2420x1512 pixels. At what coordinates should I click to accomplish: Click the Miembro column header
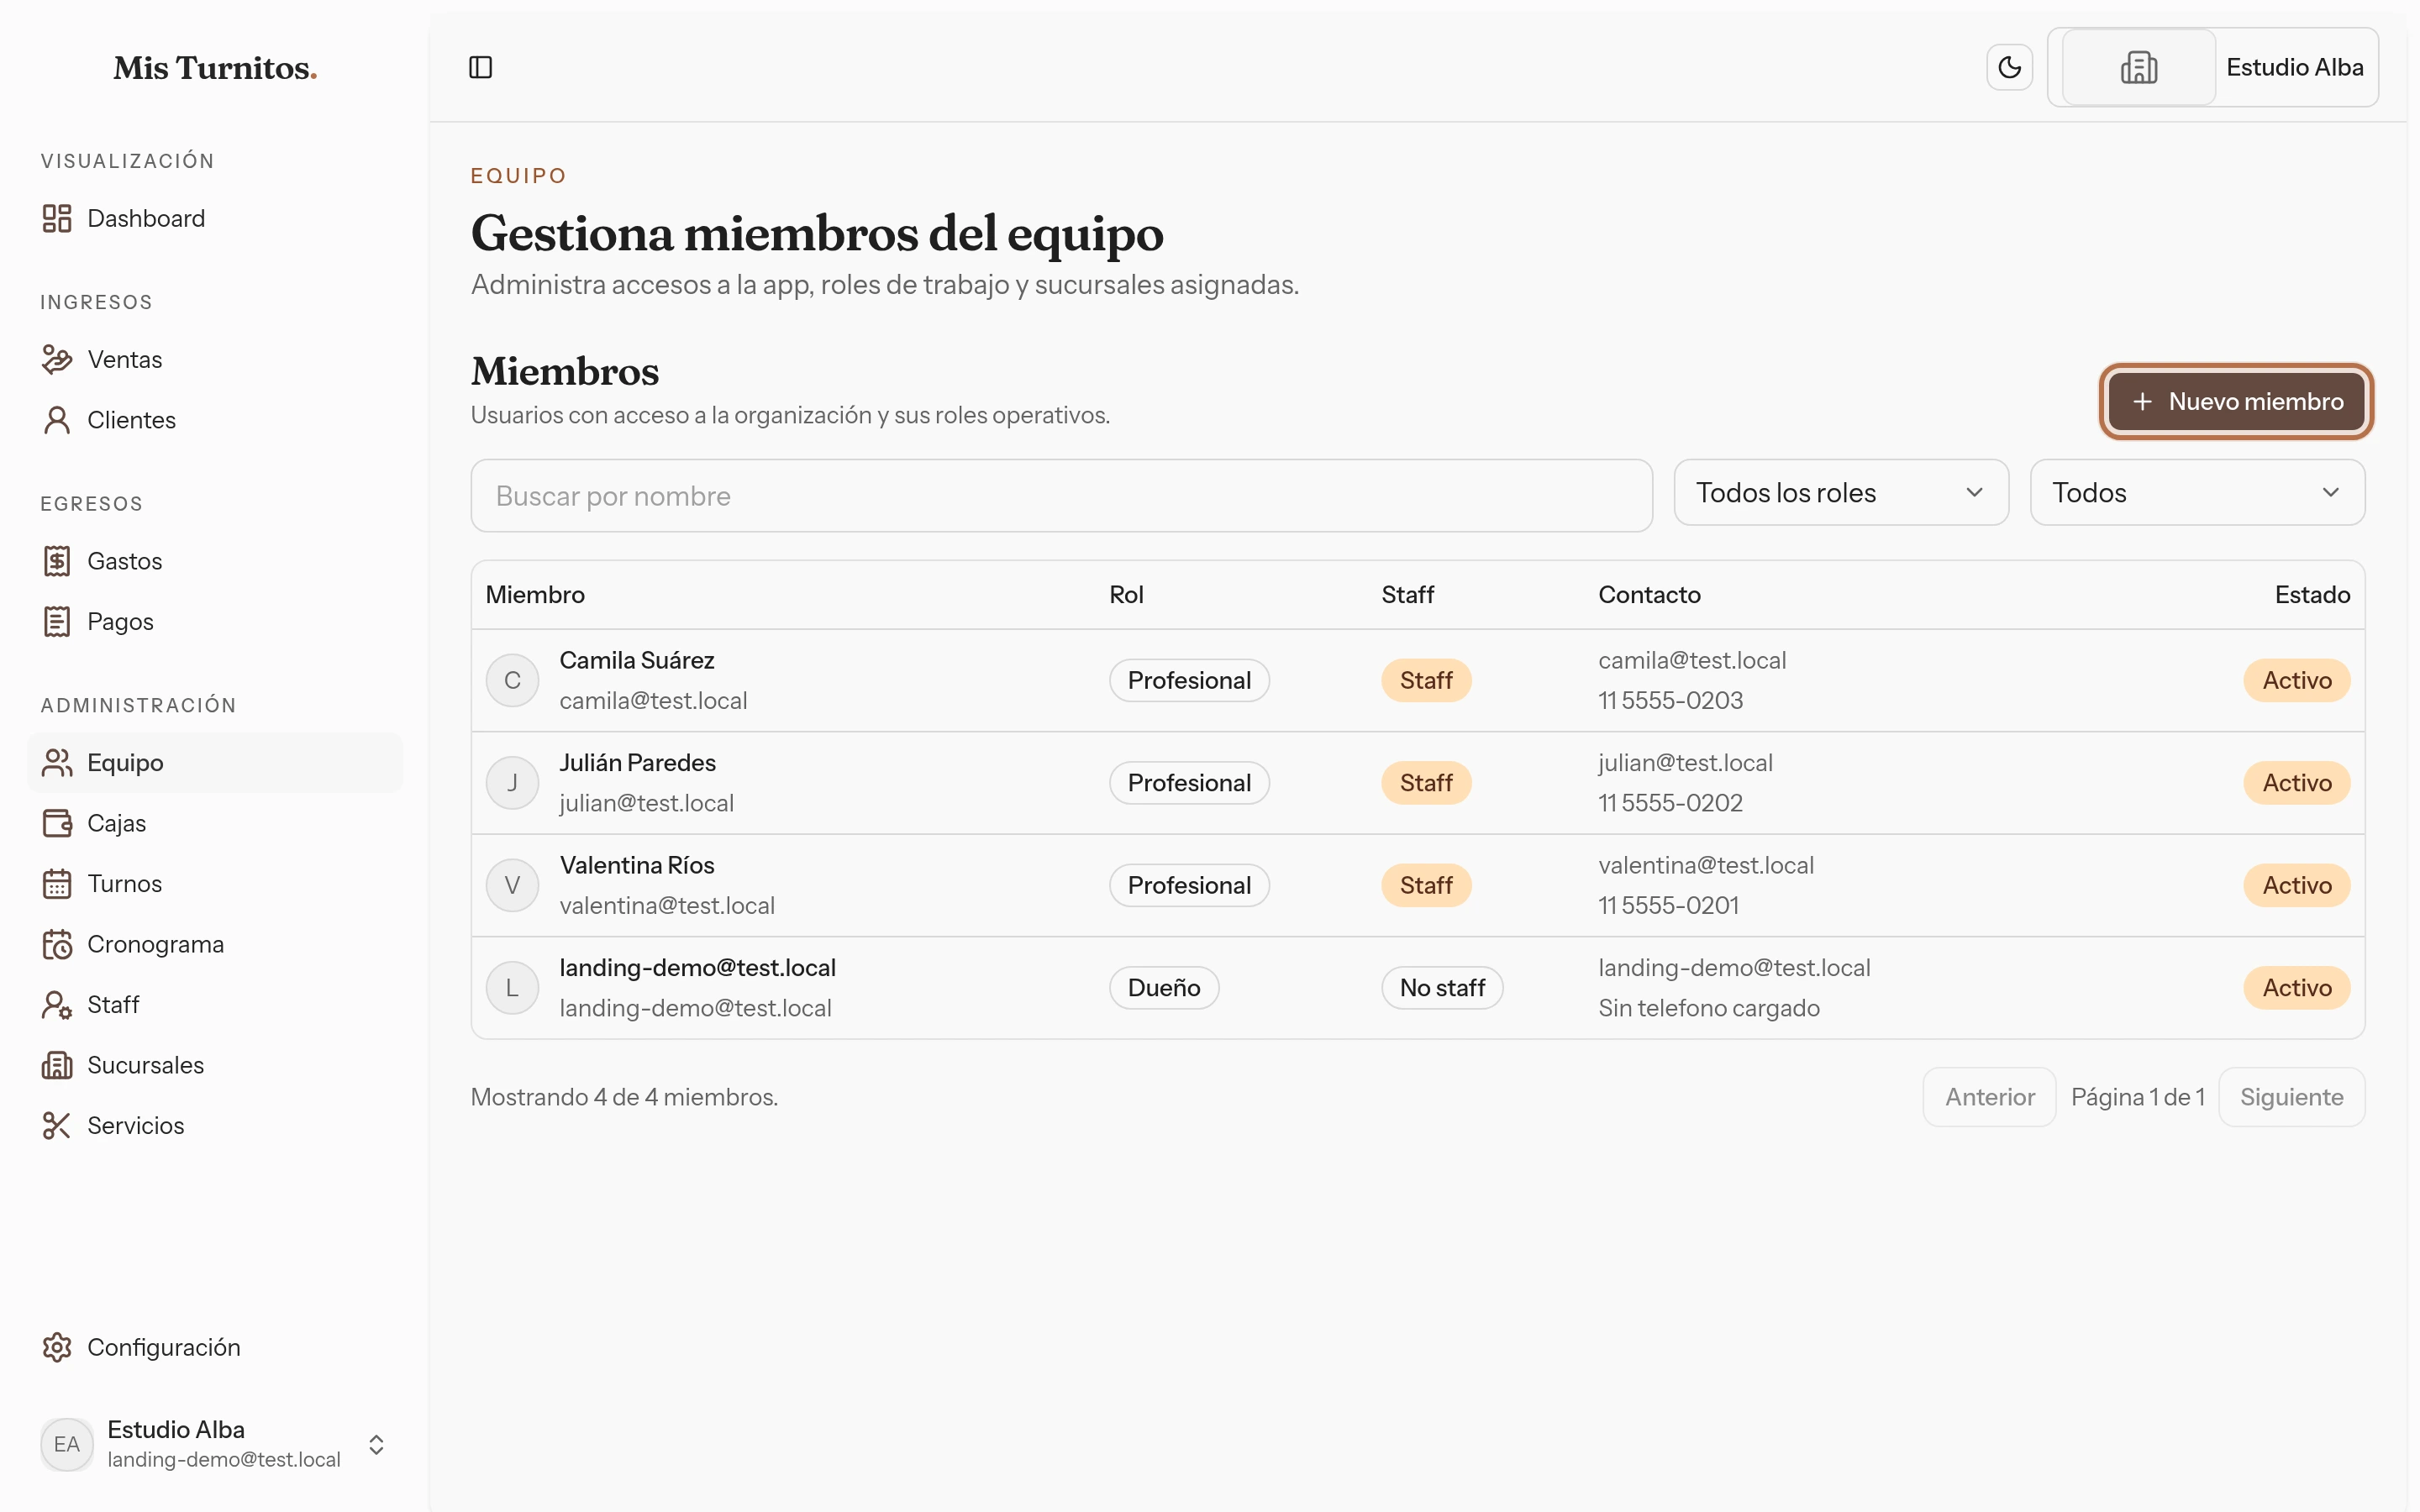(535, 594)
